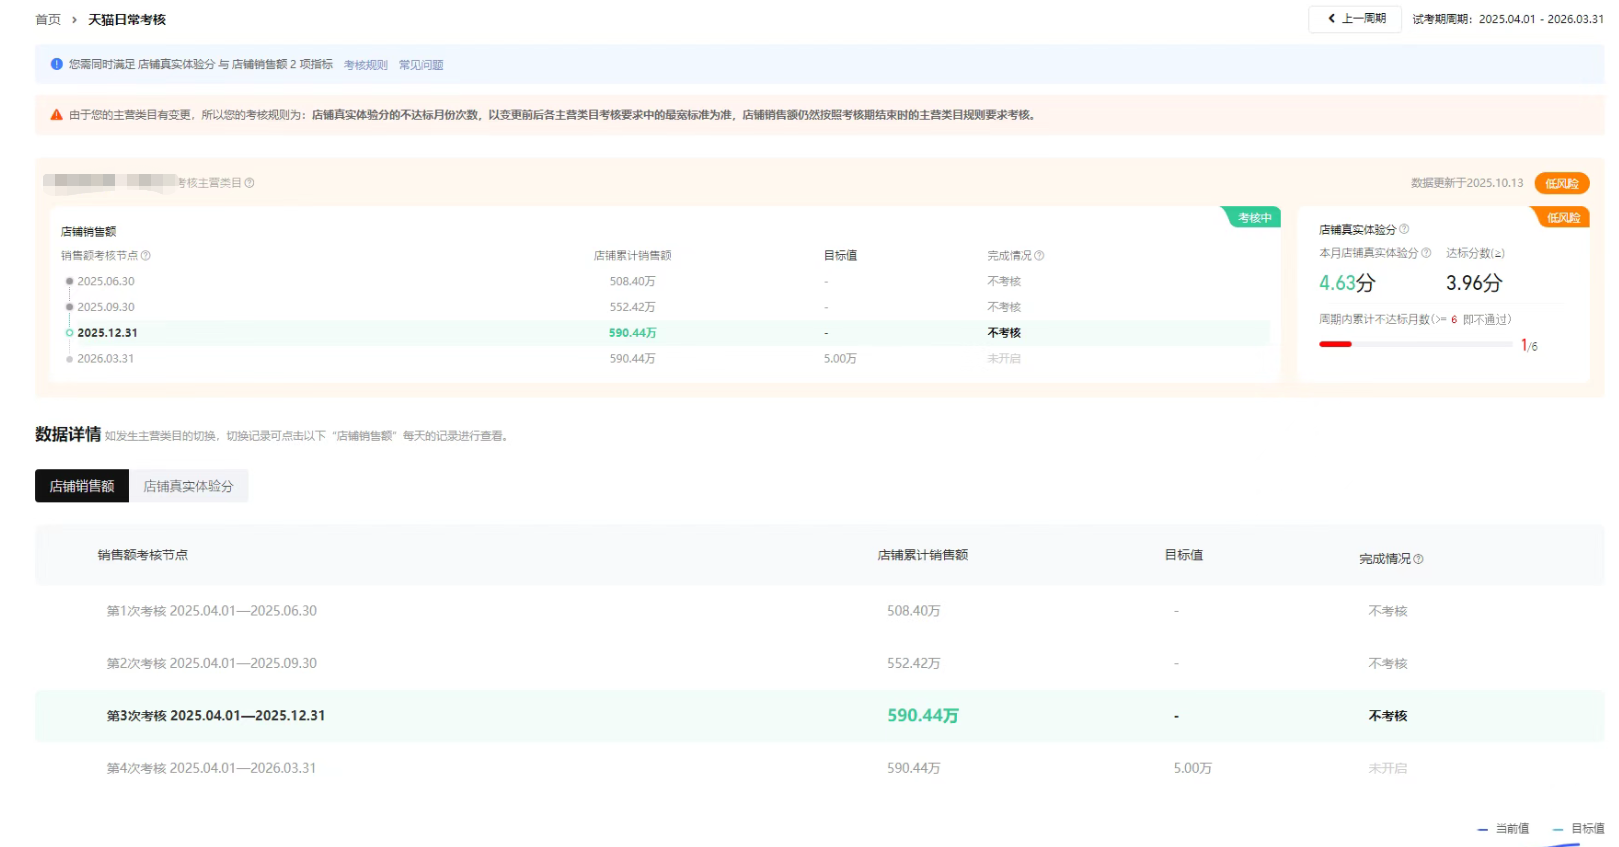Click help icon beside 完成情况 in top card

pyautogui.click(x=1040, y=256)
